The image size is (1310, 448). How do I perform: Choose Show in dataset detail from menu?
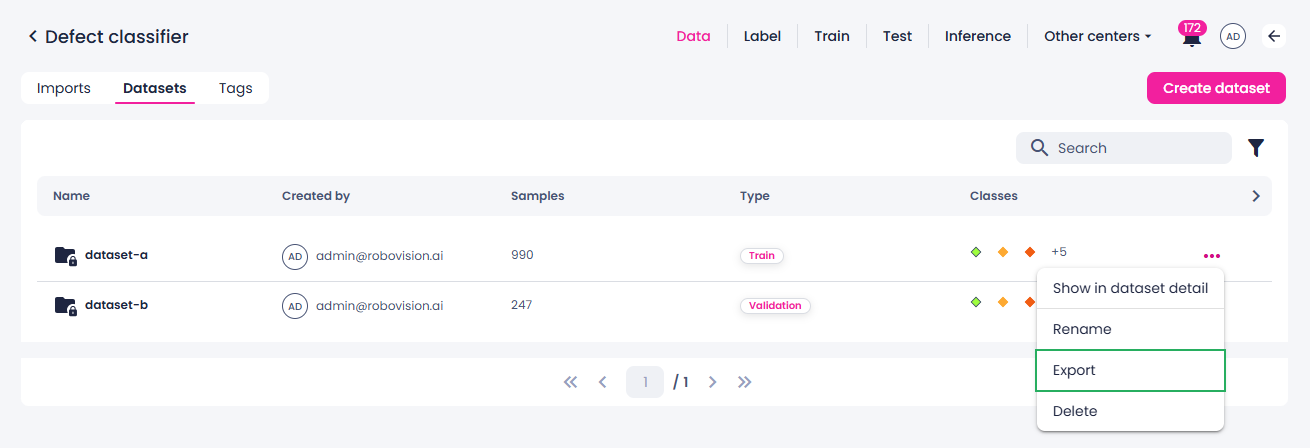point(1130,288)
